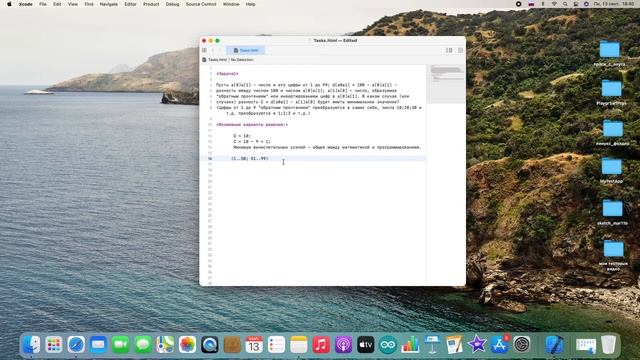Switch input source via the flag icon
This screenshot has width=640, height=360.
coord(531,4)
